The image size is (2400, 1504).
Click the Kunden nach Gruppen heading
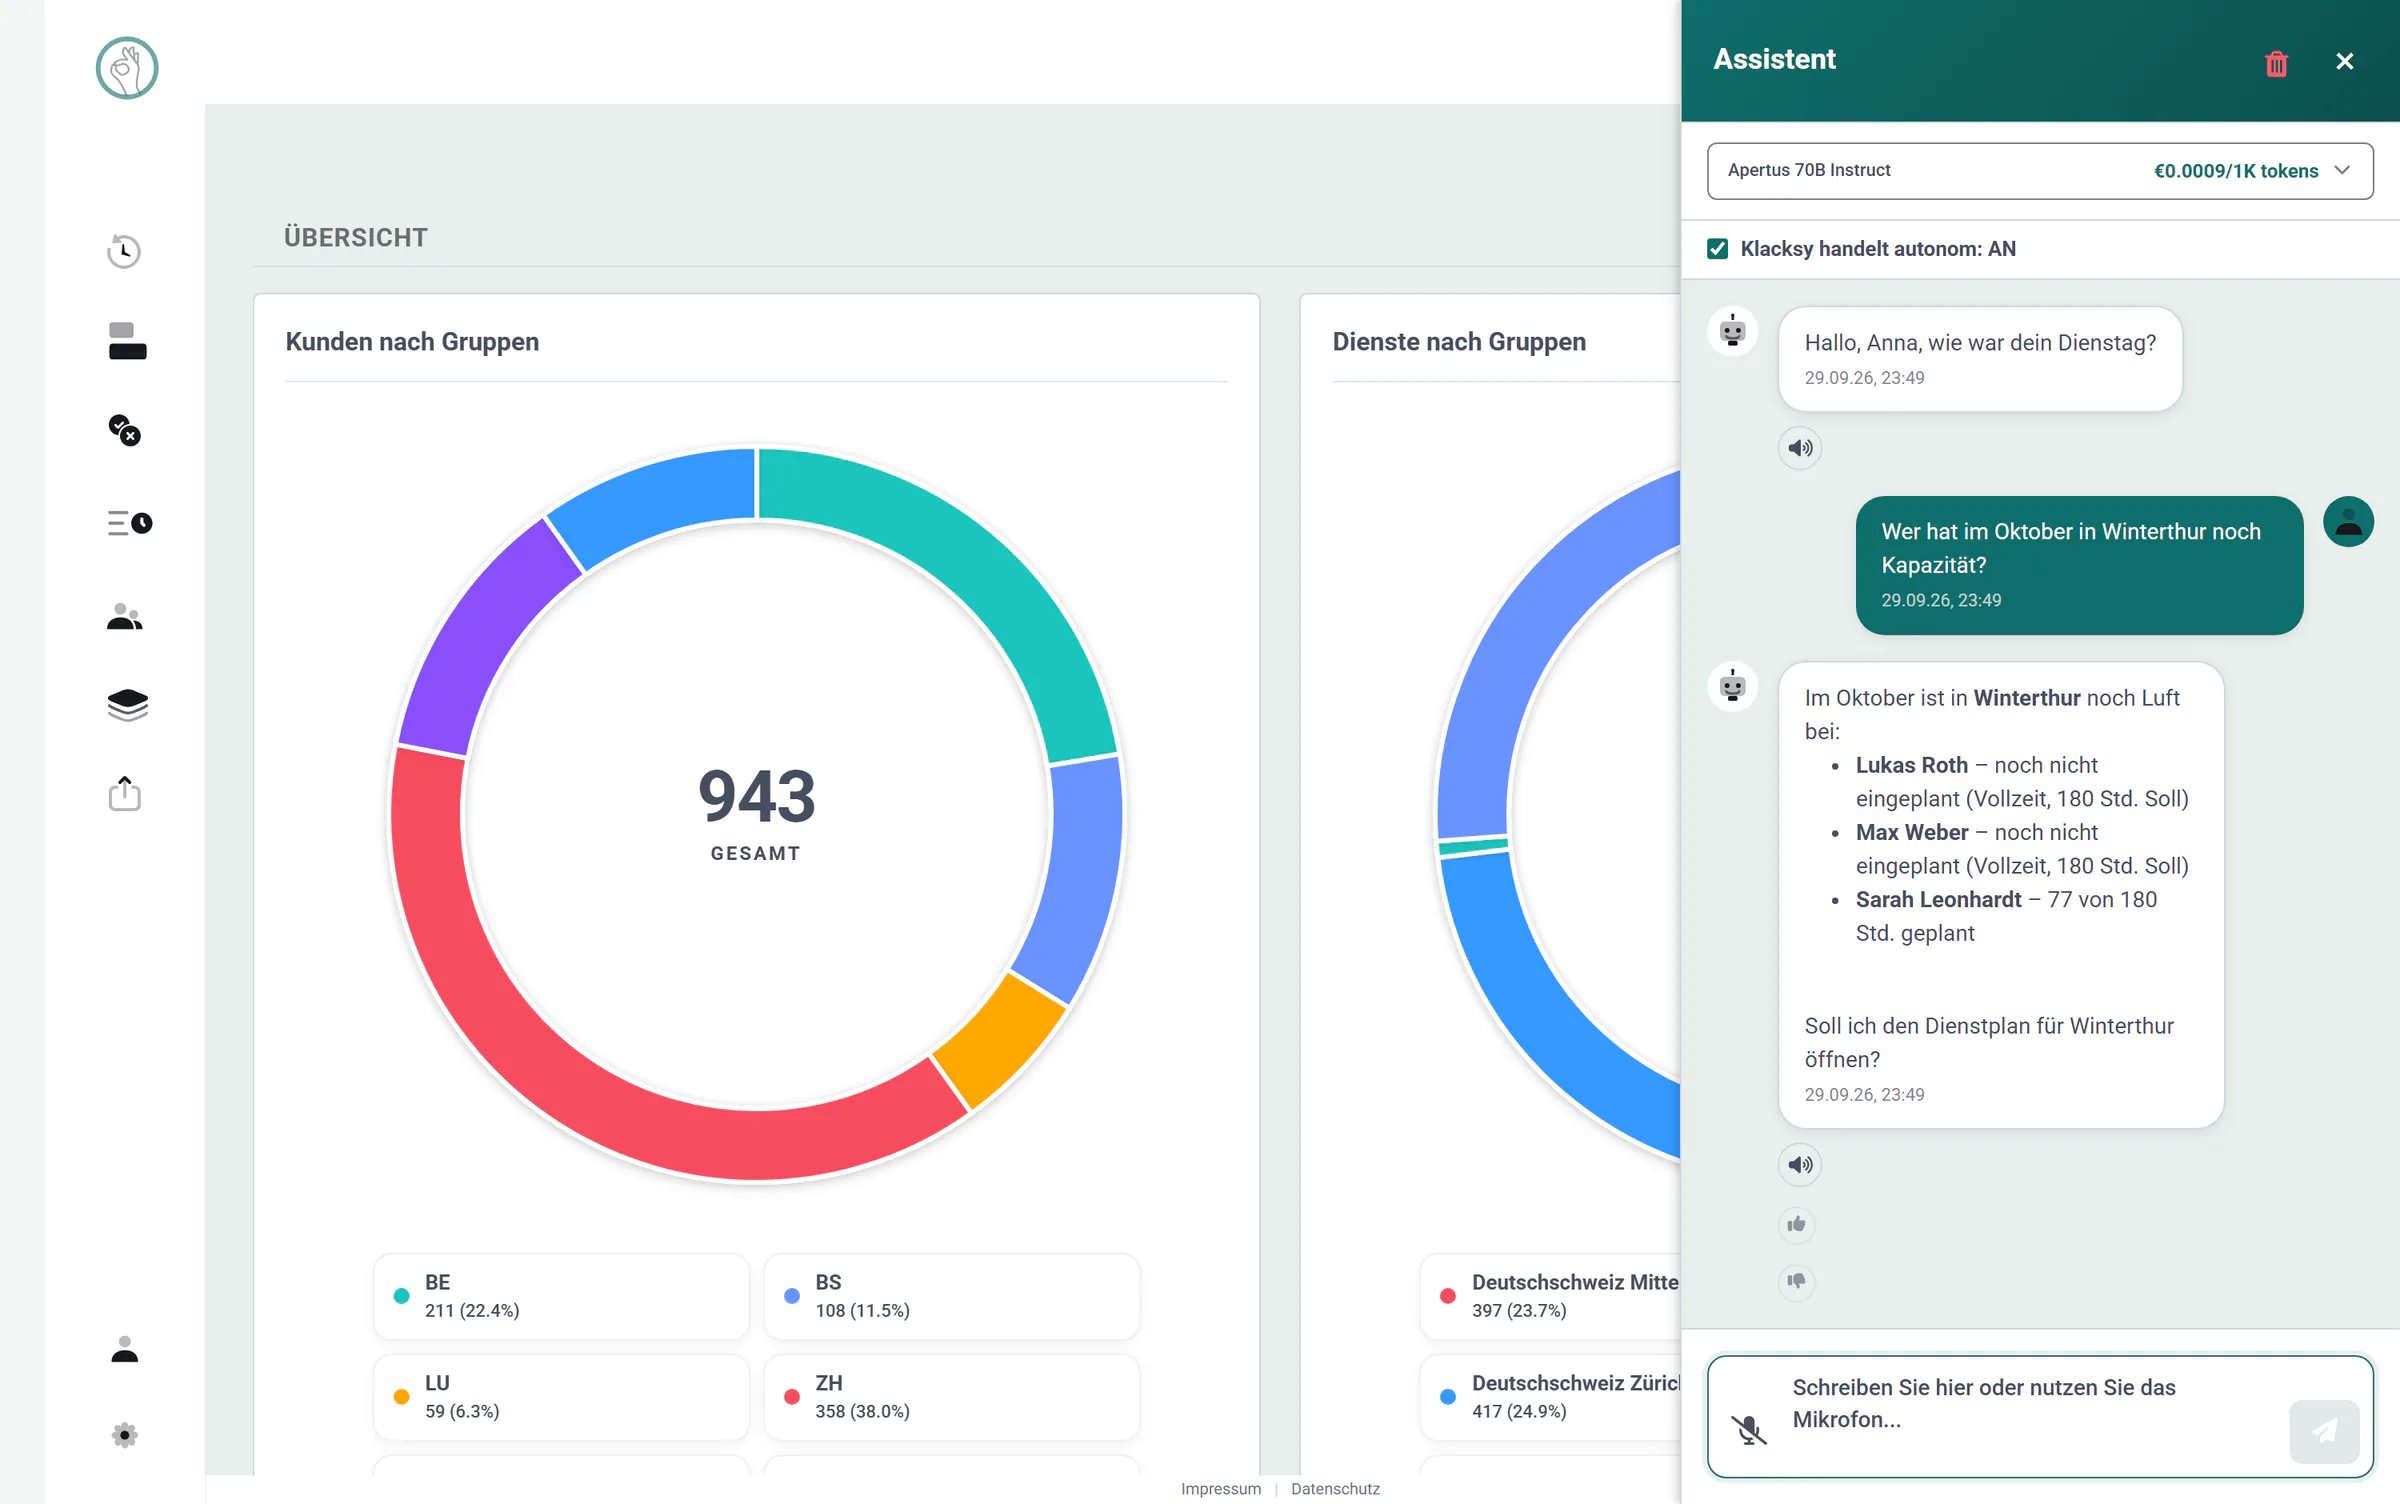pyautogui.click(x=412, y=342)
